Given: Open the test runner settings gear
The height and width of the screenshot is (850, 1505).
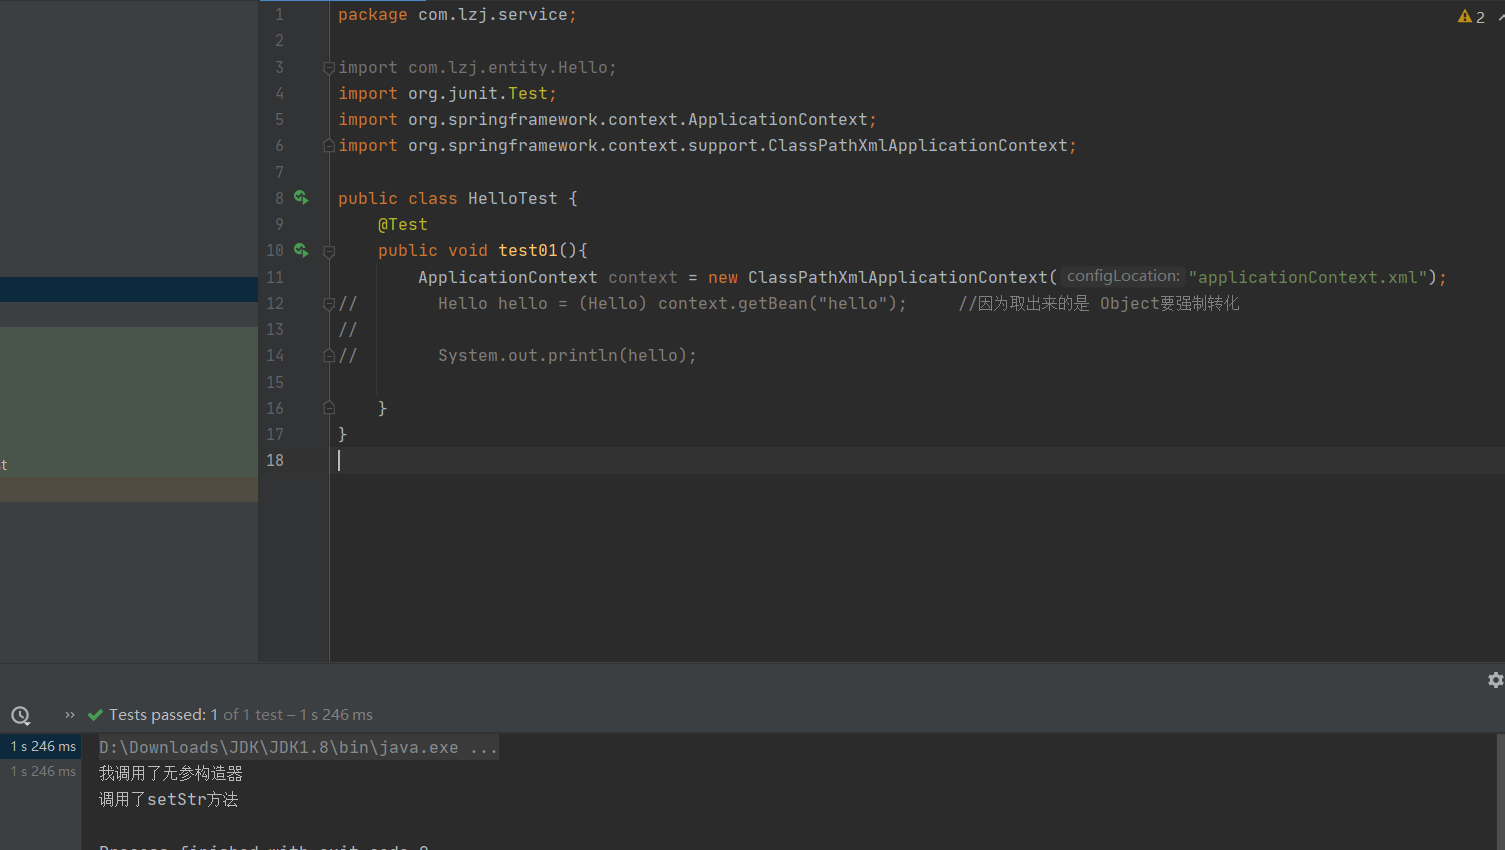Looking at the screenshot, I should pyautogui.click(x=1495, y=680).
